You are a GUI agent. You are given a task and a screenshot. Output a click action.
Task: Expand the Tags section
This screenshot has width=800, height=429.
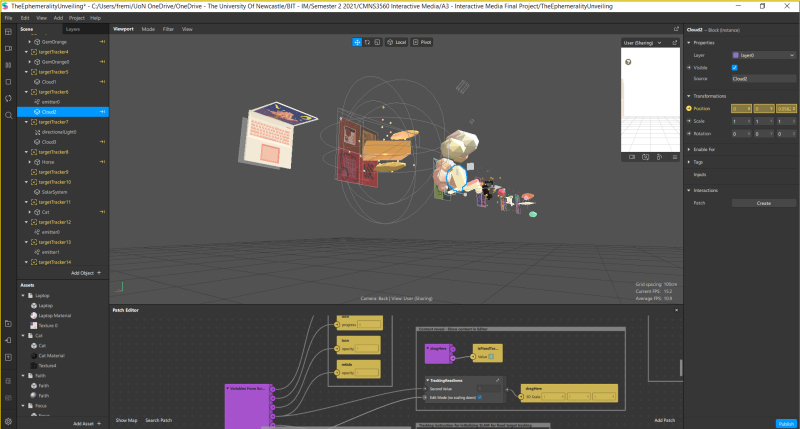pos(689,162)
